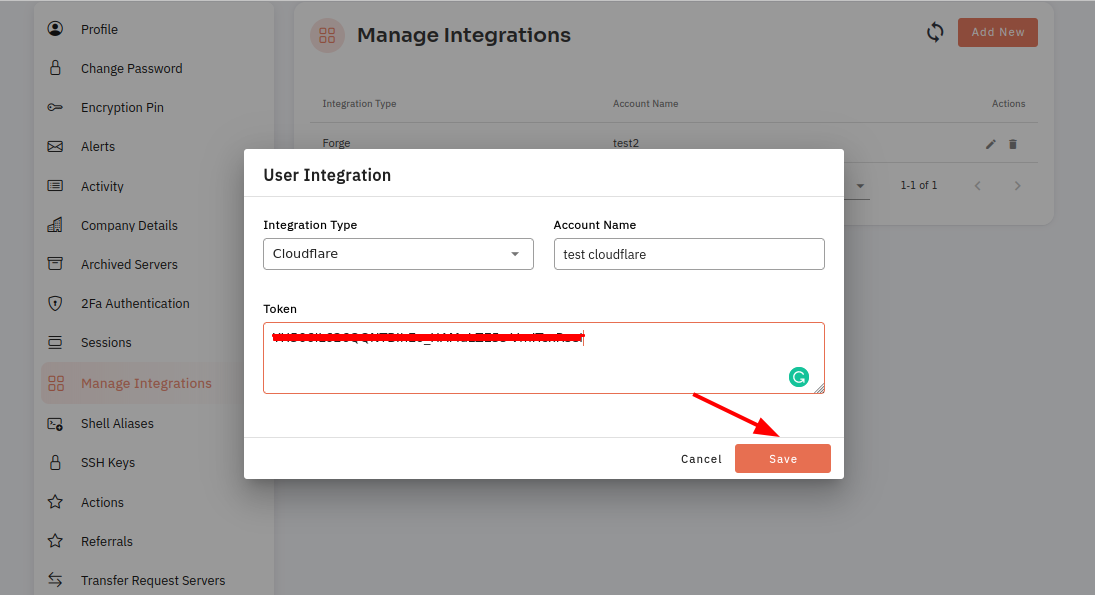Click the Sessions icon in sidebar
The height and width of the screenshot is (595, 1095).
[55, 342]
